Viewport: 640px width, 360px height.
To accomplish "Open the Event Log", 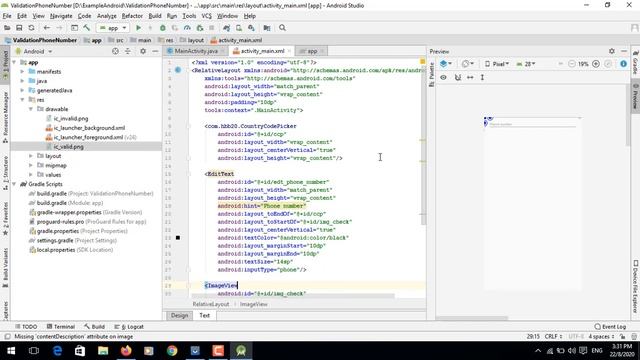I will pyautogui.click(x=610, y=327).
